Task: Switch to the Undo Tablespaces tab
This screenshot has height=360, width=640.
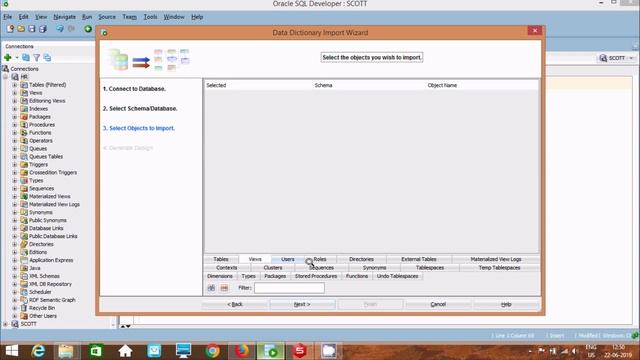Action: [x=398, y=276]
